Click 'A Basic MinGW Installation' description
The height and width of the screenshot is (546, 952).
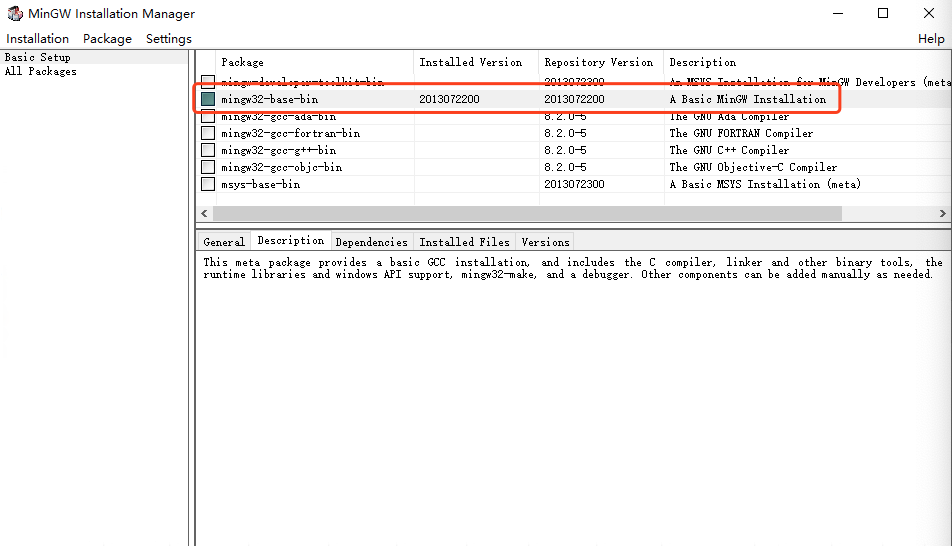pyautogui.click(x=747, y=99)
